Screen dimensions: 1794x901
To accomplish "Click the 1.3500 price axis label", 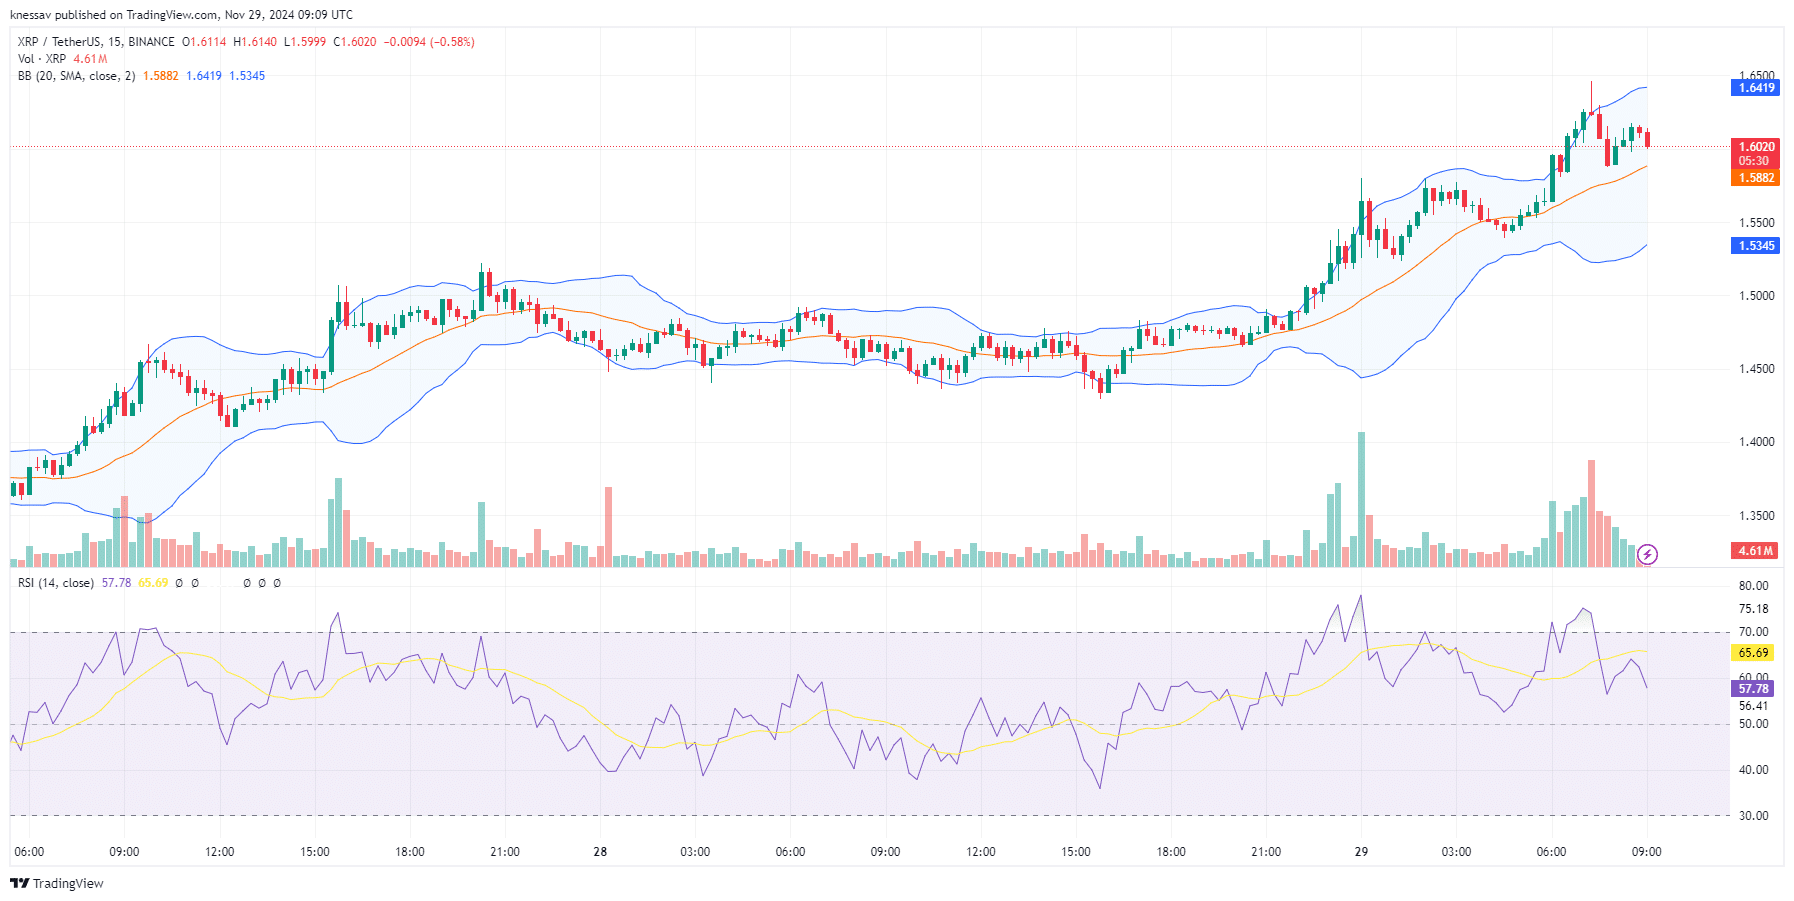I will point(1757,516).
